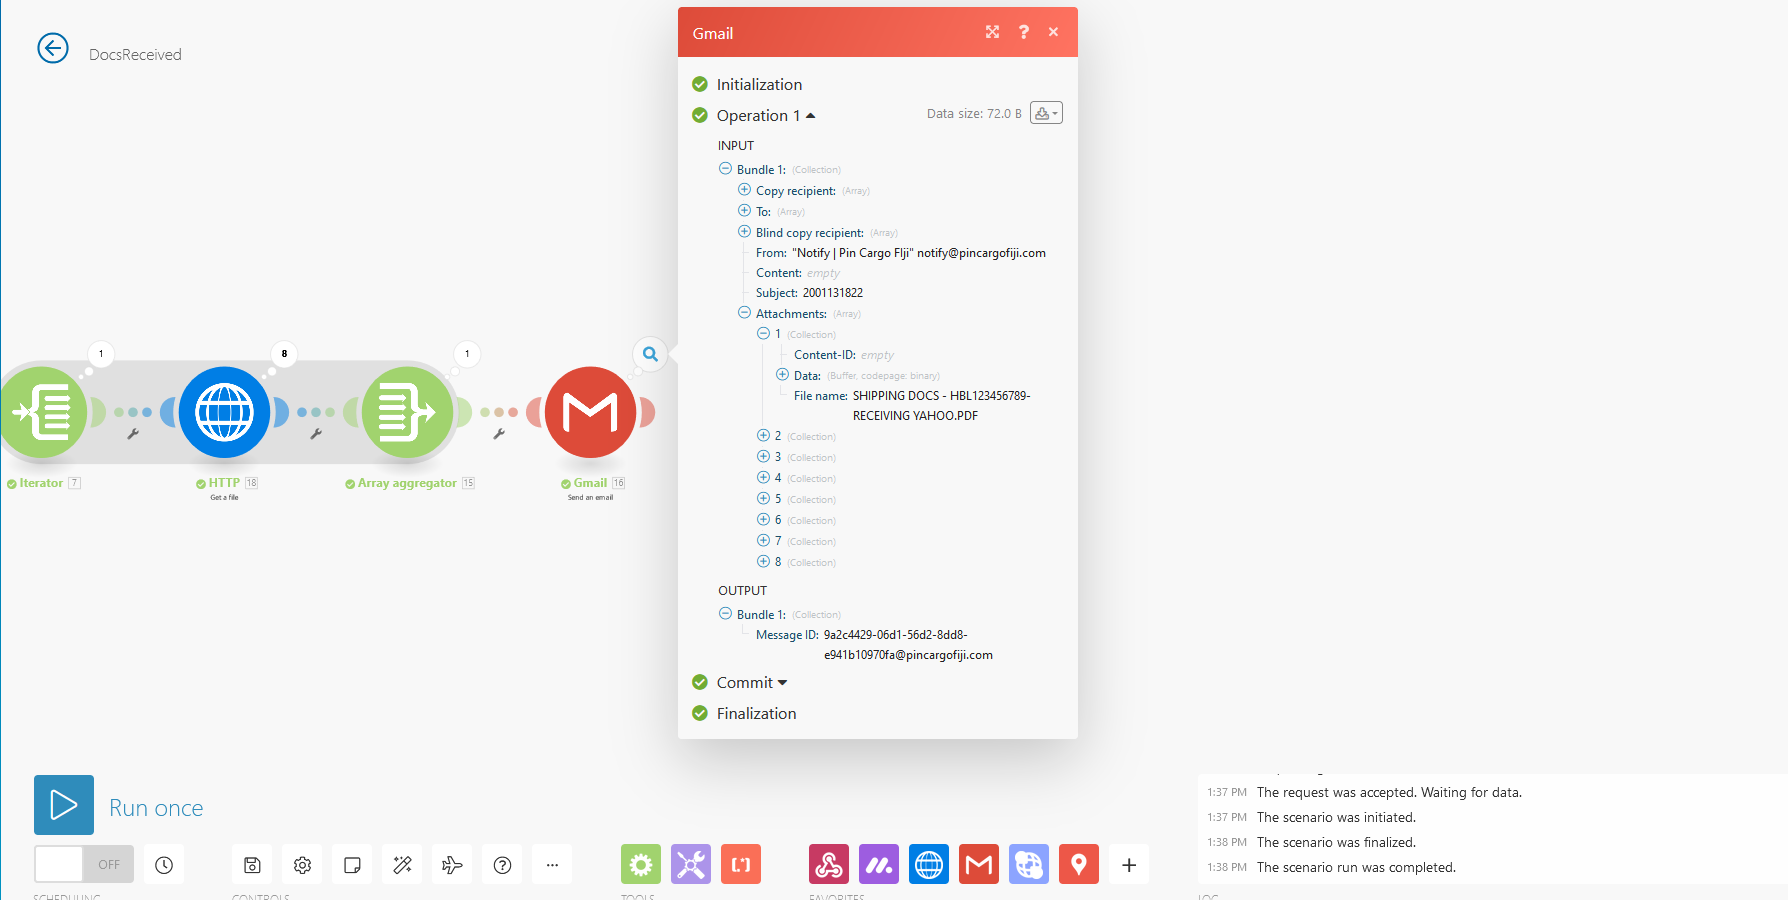Expand attachment 6 collection
This screenshot has width=1788, height=900.
click(x=763, y=519)
